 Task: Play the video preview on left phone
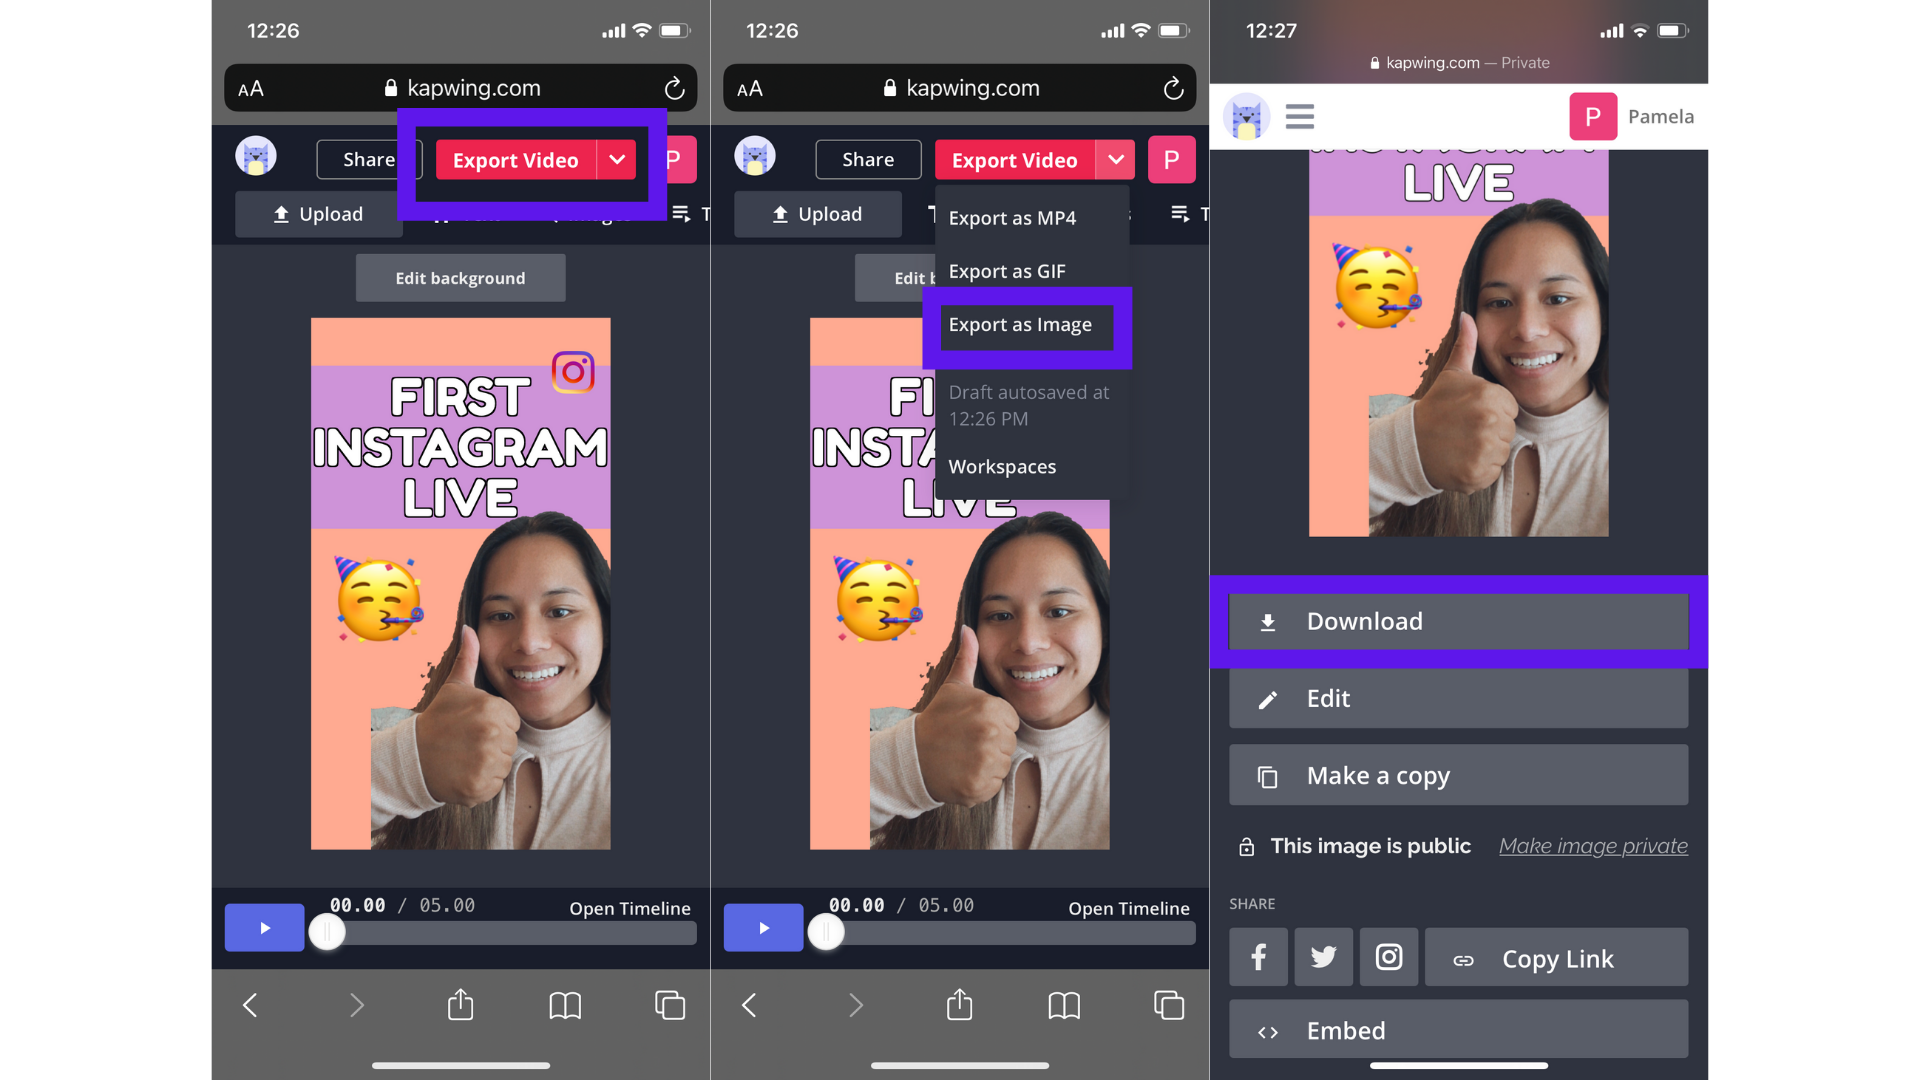tap(264, 928)
